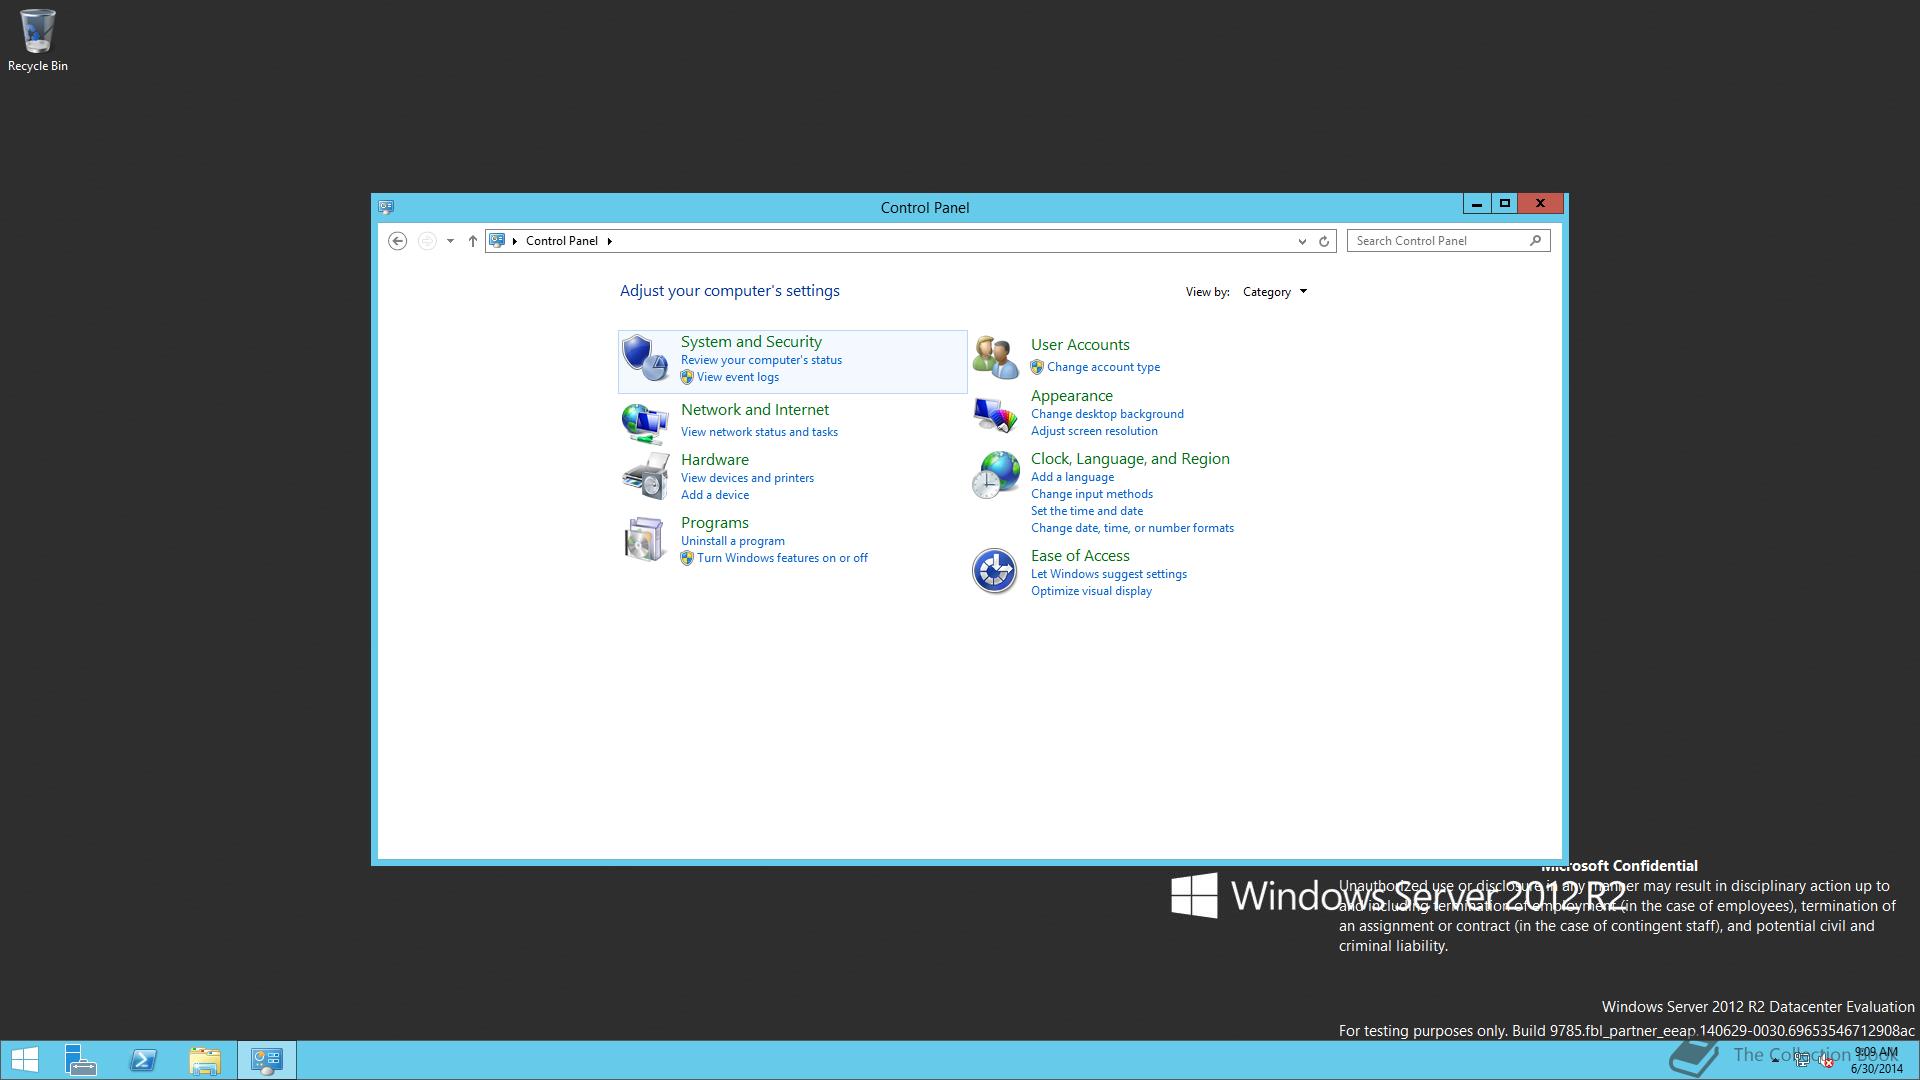Expand the chevron before Control Panel breadcrumb
Viewport: 1920px width, 1080px height.
point(515,241)
